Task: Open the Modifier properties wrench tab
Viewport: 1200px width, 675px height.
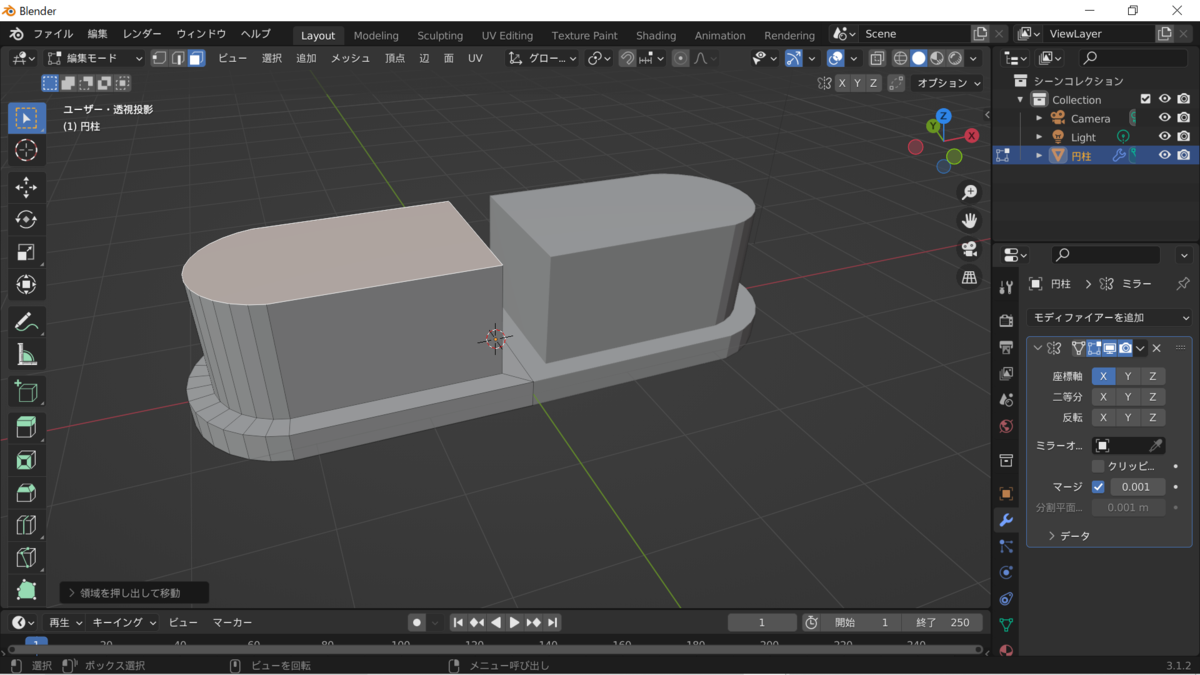Action: tap(1006, 520)
